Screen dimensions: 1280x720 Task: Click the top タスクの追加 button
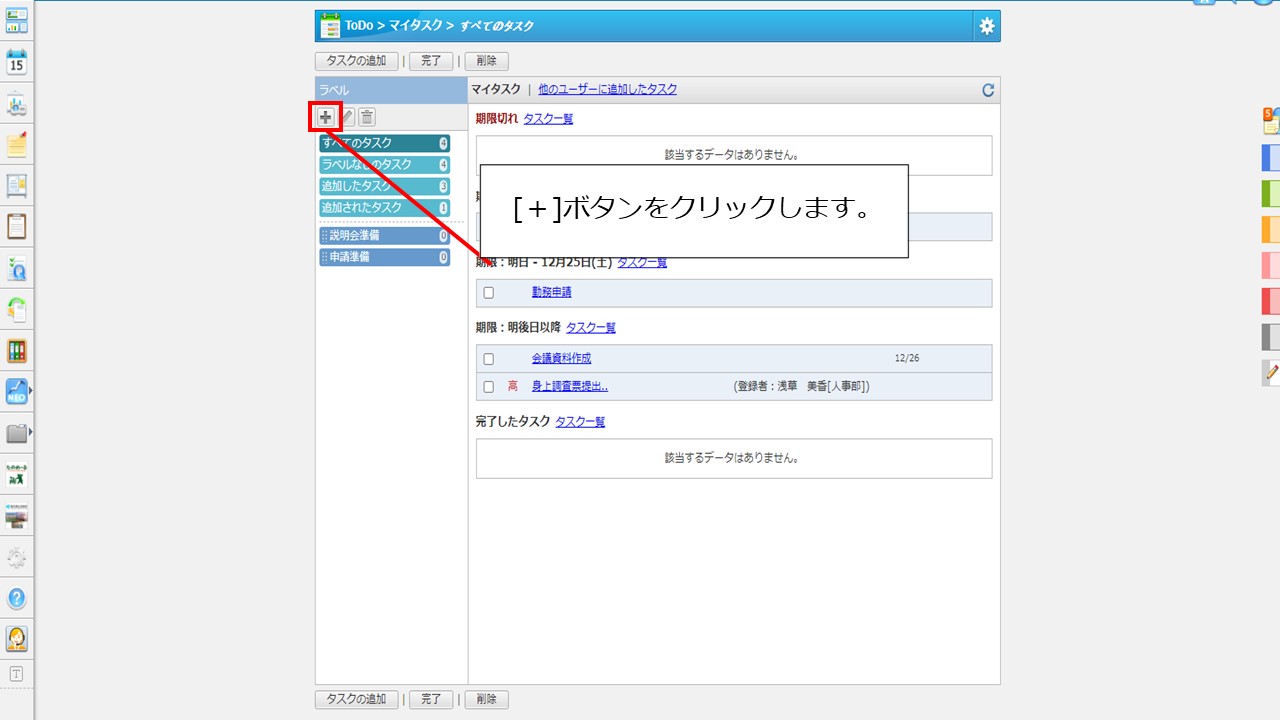tap(357, 61)
